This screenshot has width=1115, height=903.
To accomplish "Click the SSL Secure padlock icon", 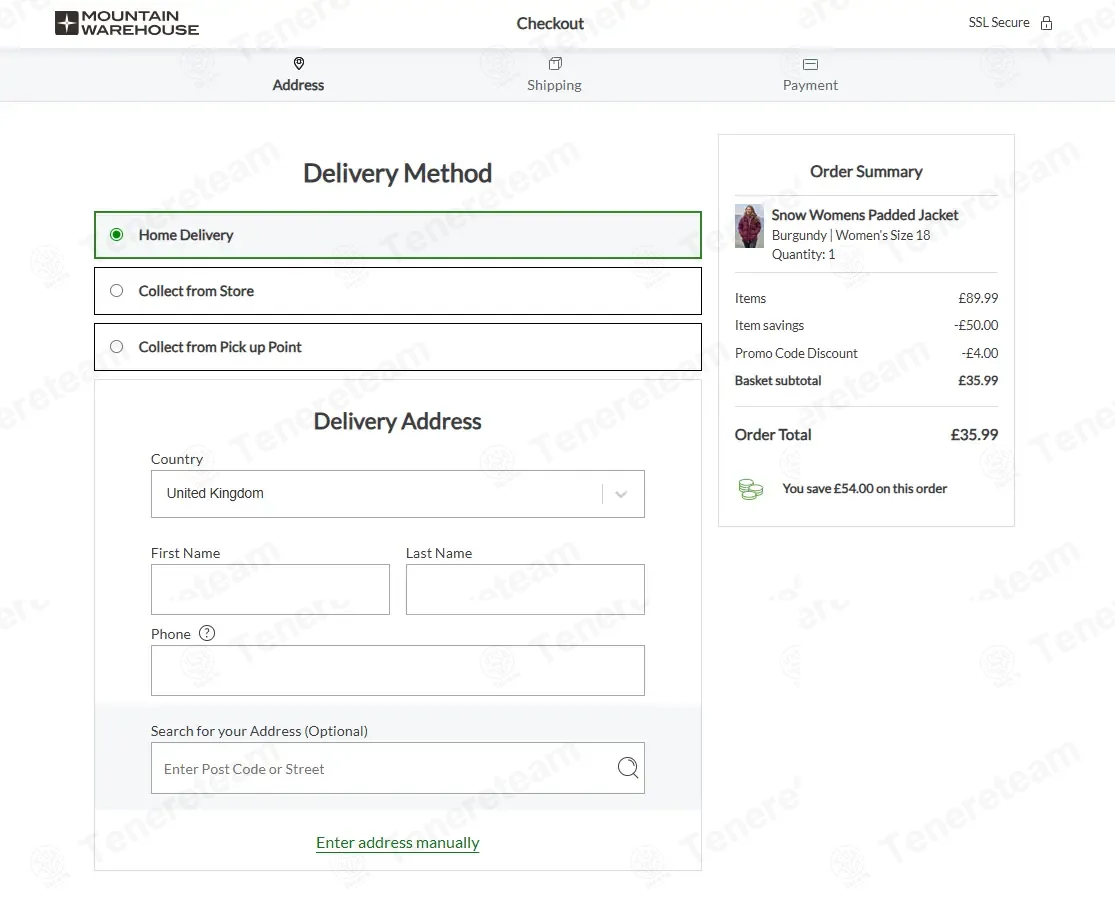I will [1046, 23].
